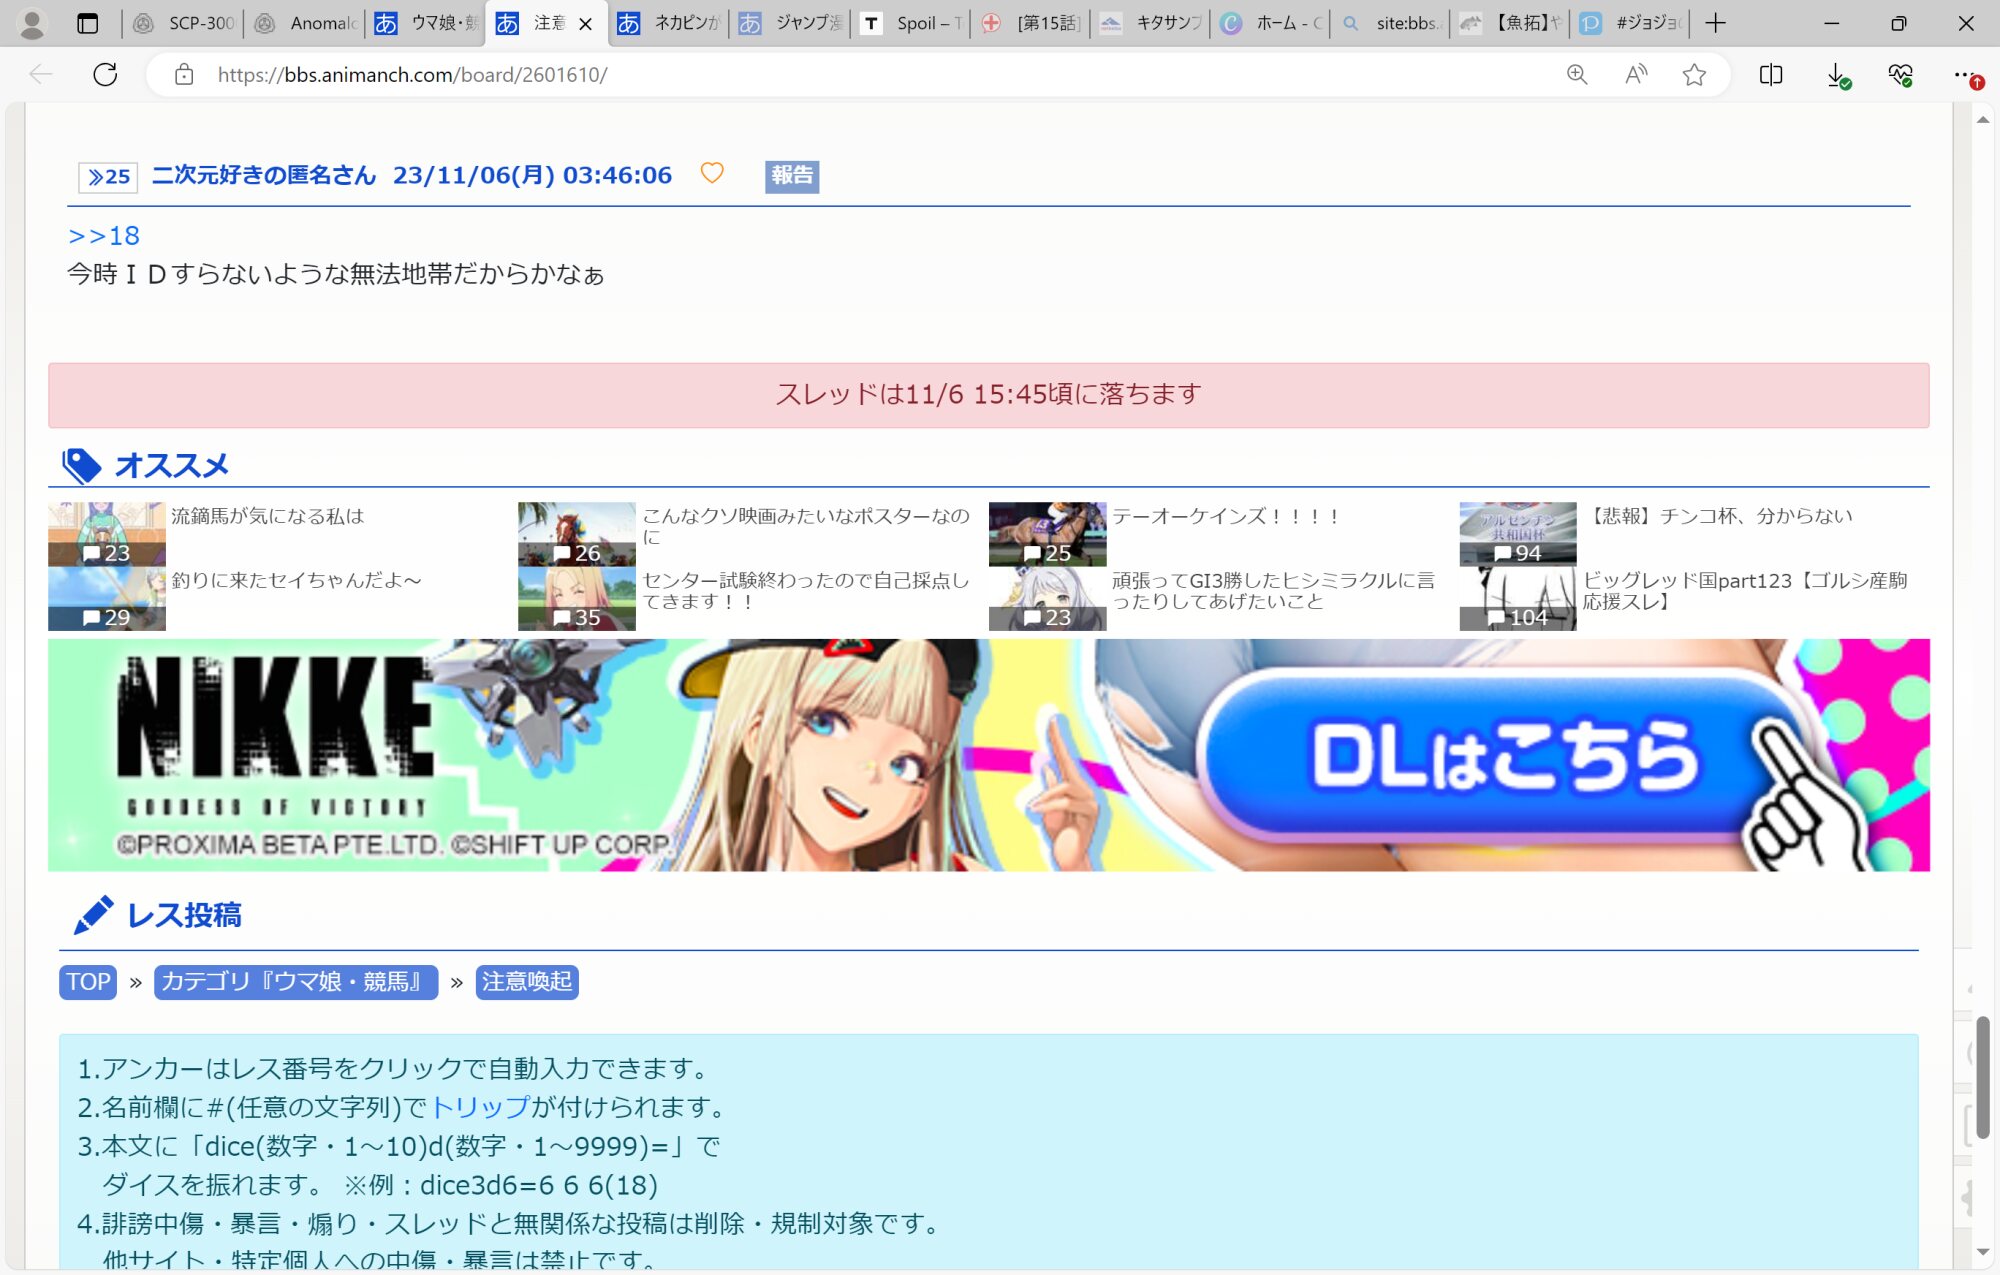Click the scrollbar down arrow
The height and width of the screenshot is (1275, 2000).
click(1982, 1252)
